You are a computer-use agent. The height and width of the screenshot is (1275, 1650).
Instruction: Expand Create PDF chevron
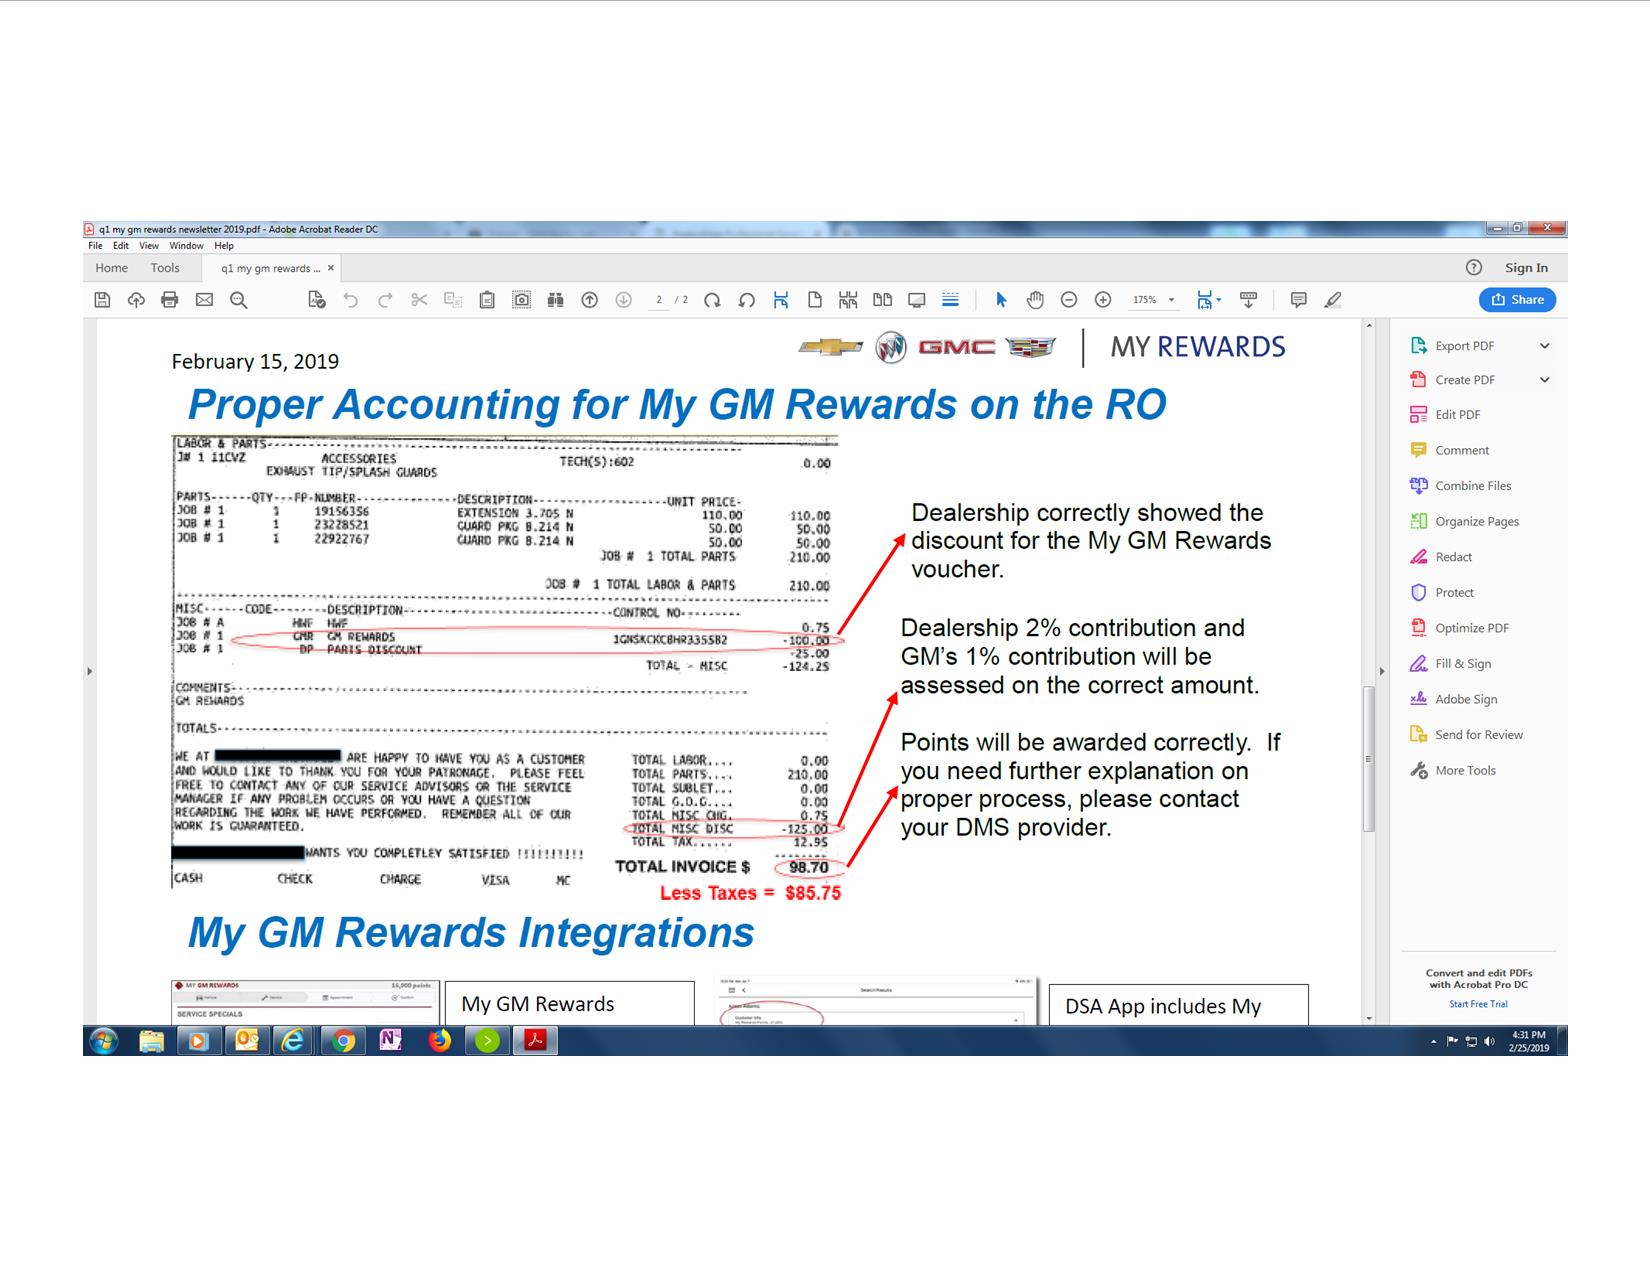1545,380
